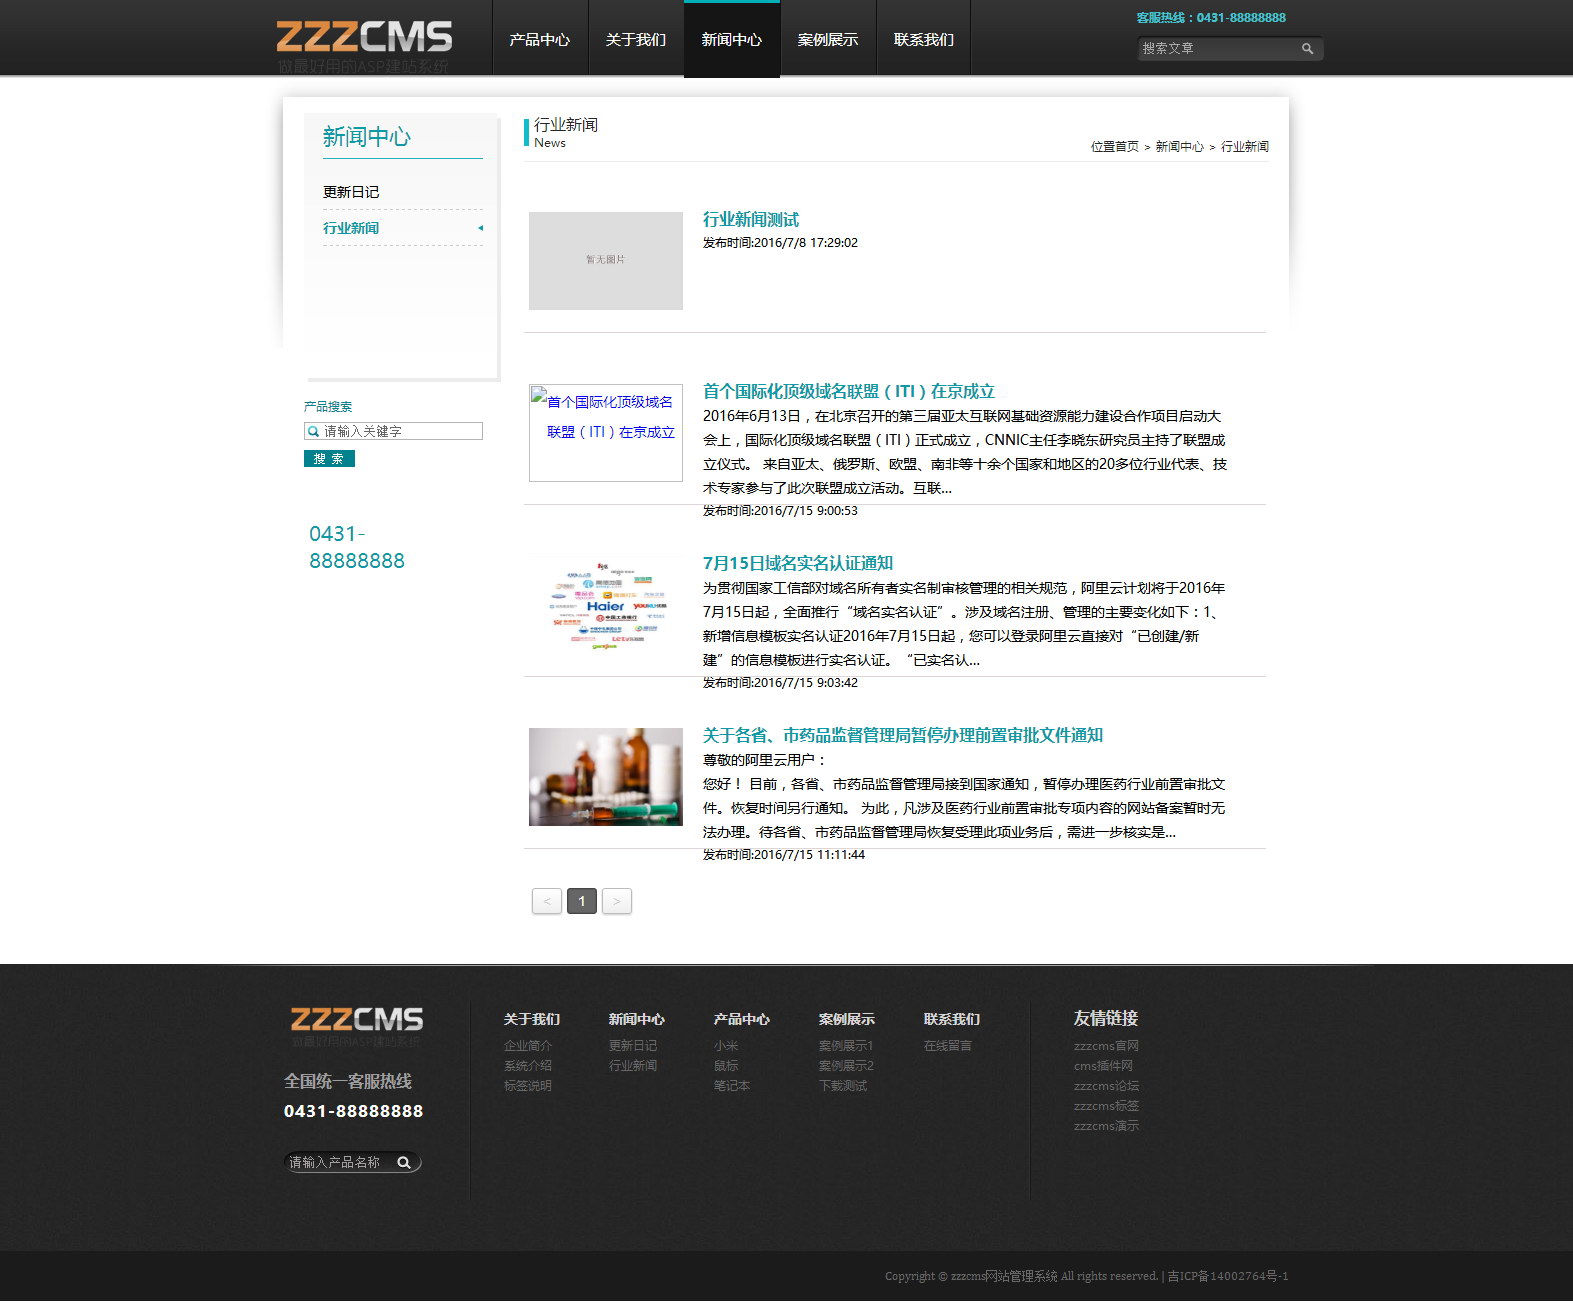Click footer 产品中心 heading
The width and height of the screenshot is (1573, 1316).
742,1020
